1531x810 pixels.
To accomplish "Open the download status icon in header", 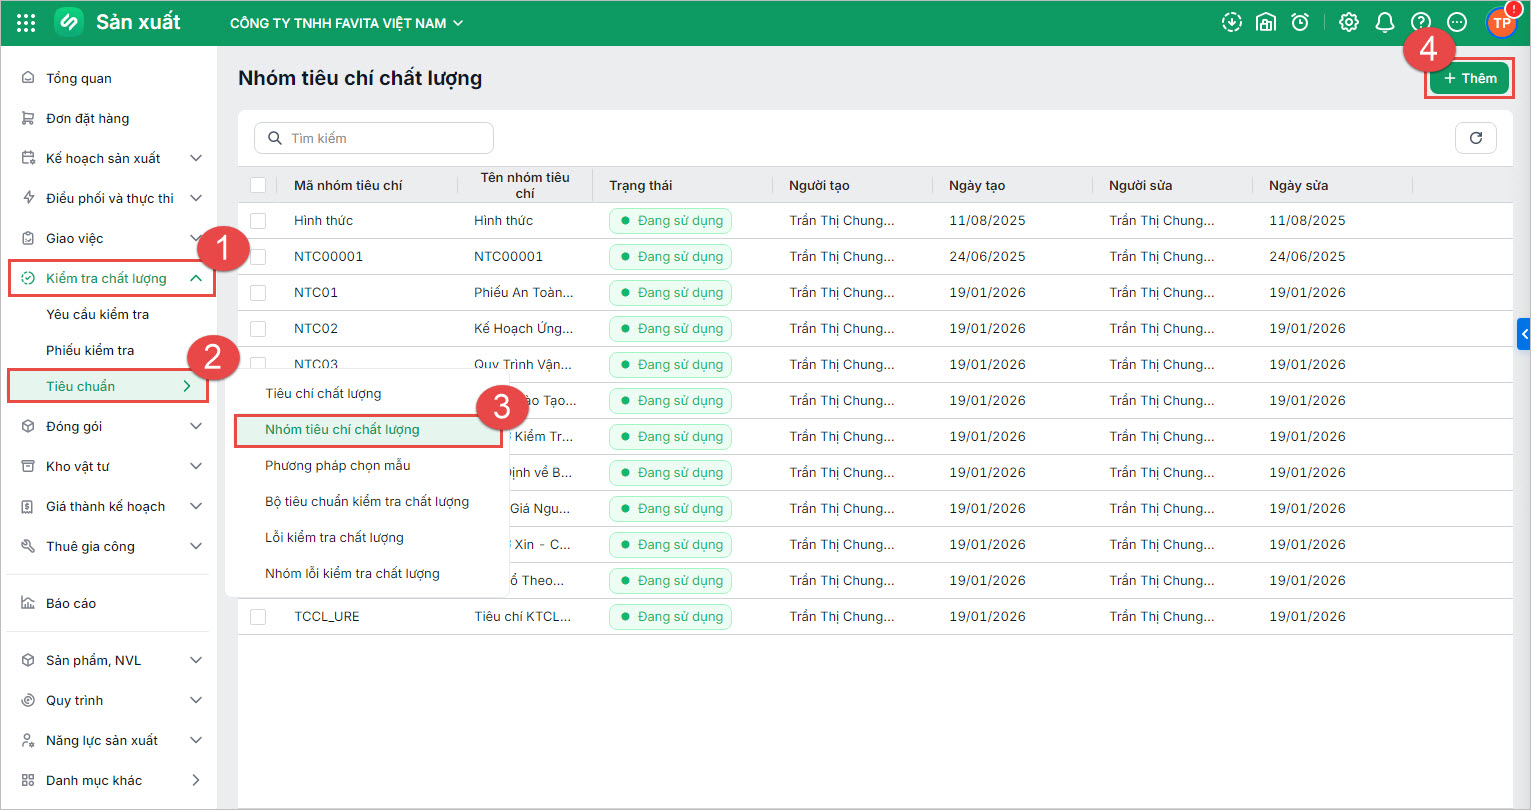I will (x=1232, y=22).
